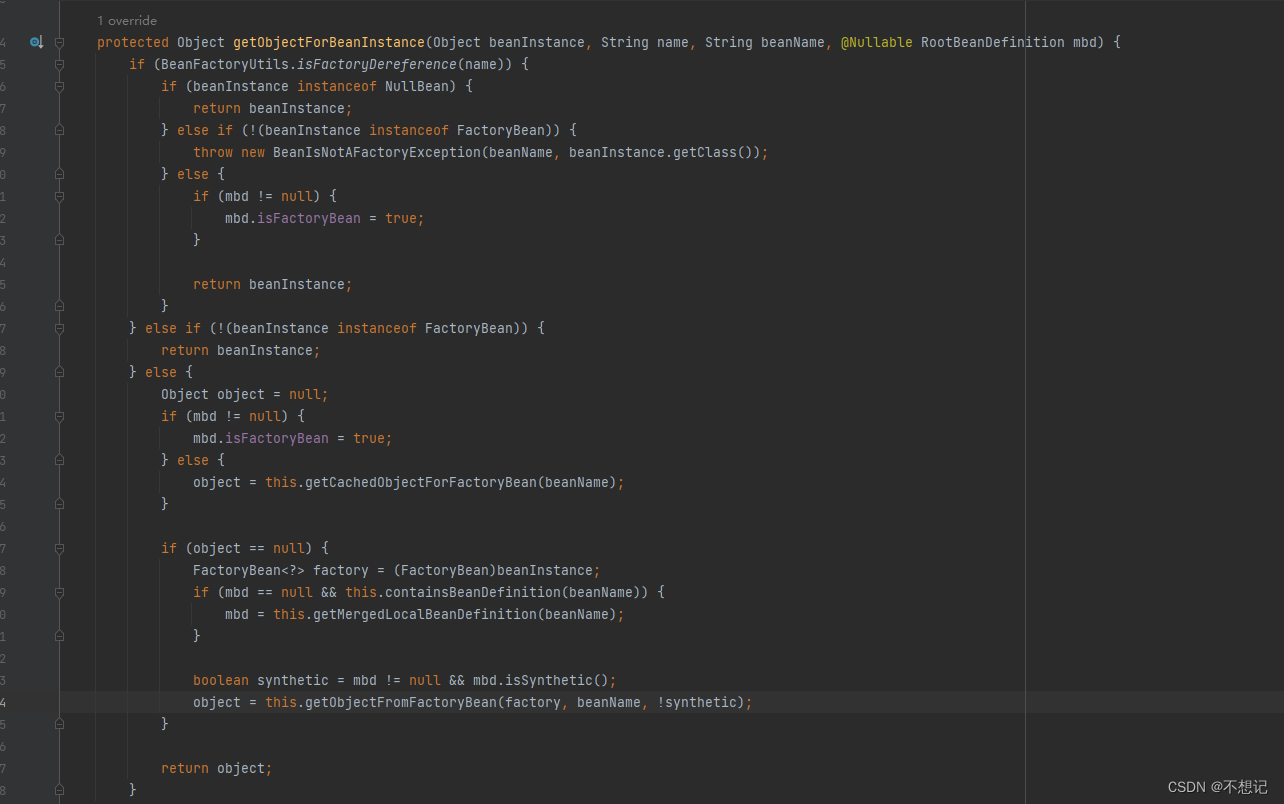Click the fold icon beside the instanceof NullBean check
The image size is (1284, 804).
tap(58, 86)
